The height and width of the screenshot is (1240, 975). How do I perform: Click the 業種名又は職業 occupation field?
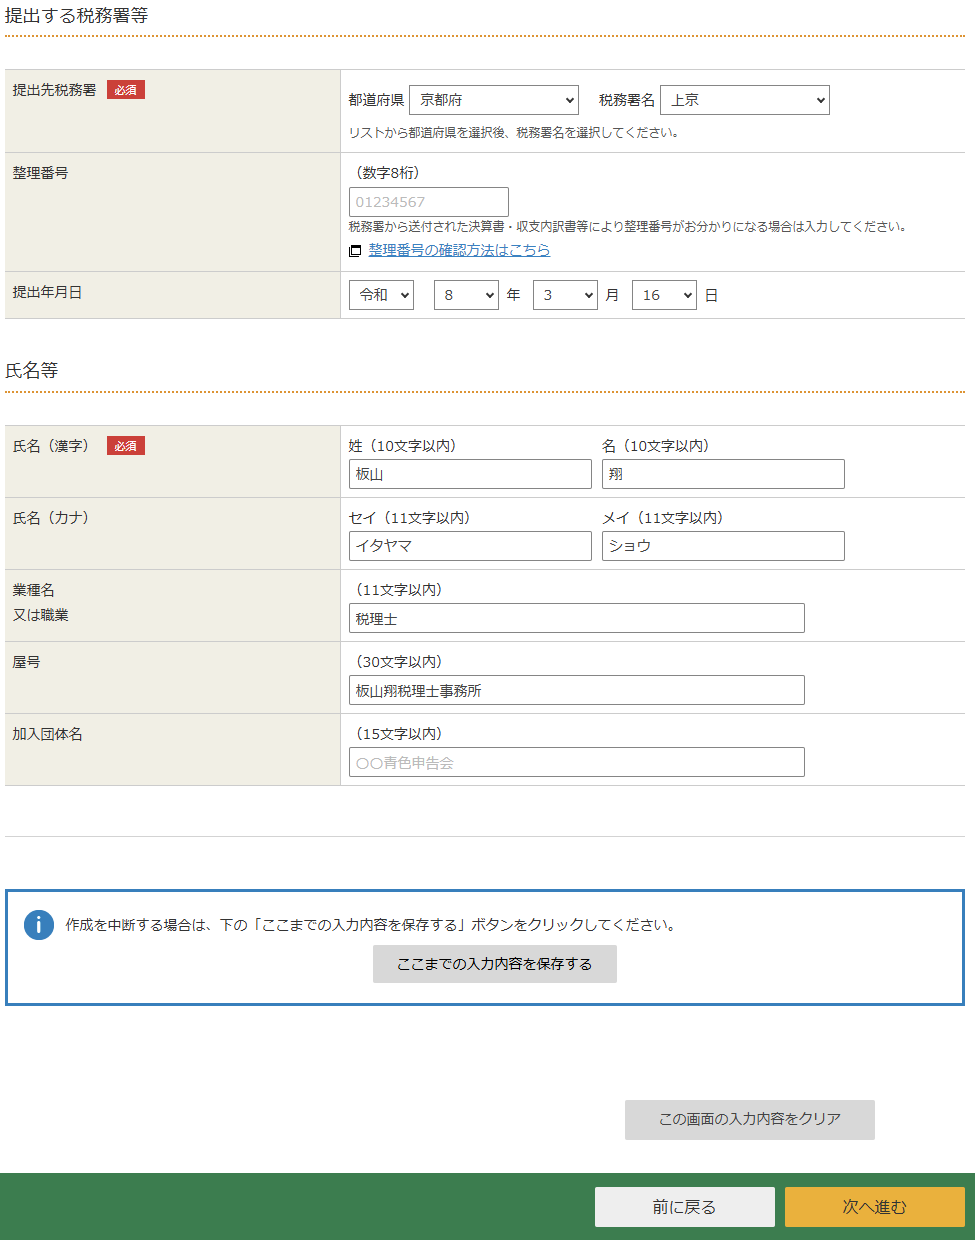[x=576, y=618]
